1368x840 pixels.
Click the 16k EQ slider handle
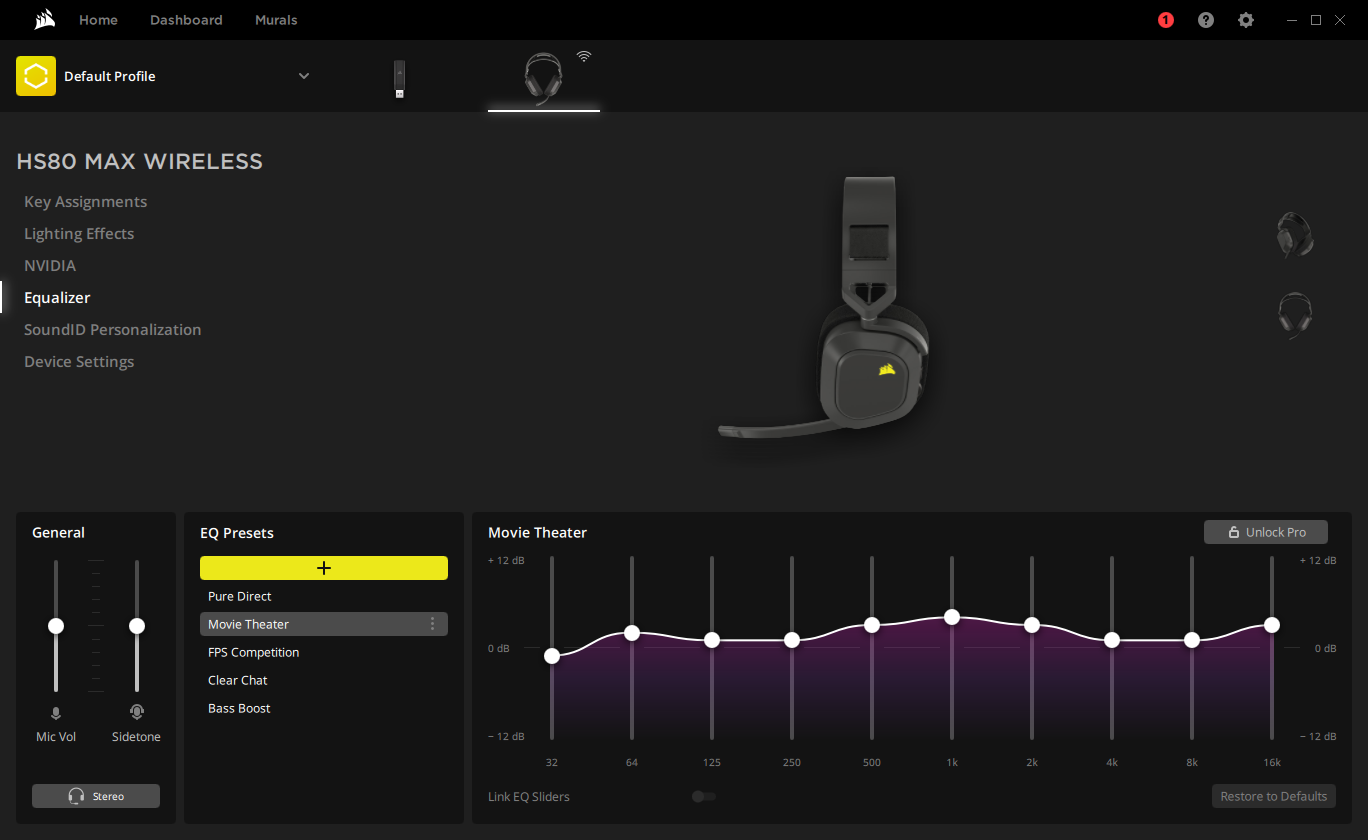tap(1272, 625)
